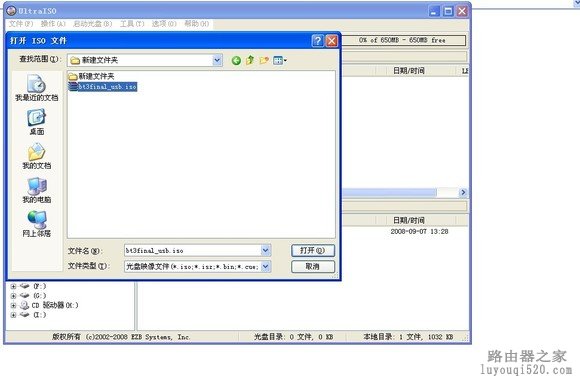Expand the 查找范围 folder dropdown
The width and height of the screenshot is (580, 384).
click(218, 60)
